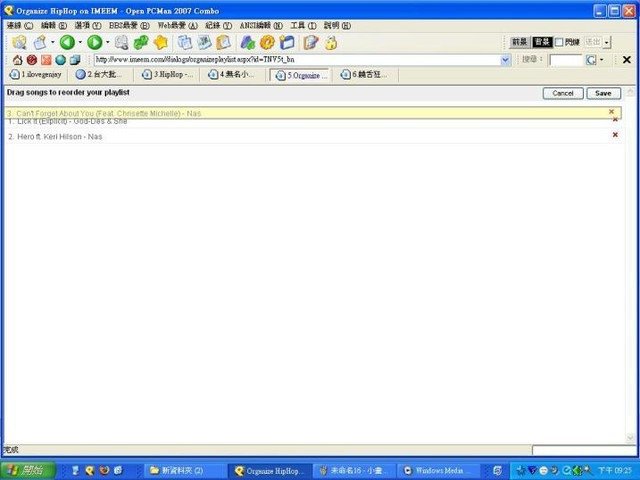This screenshot has height=480, width=640.
Task: Click the home icon on address bar
Action: point(17,60)
